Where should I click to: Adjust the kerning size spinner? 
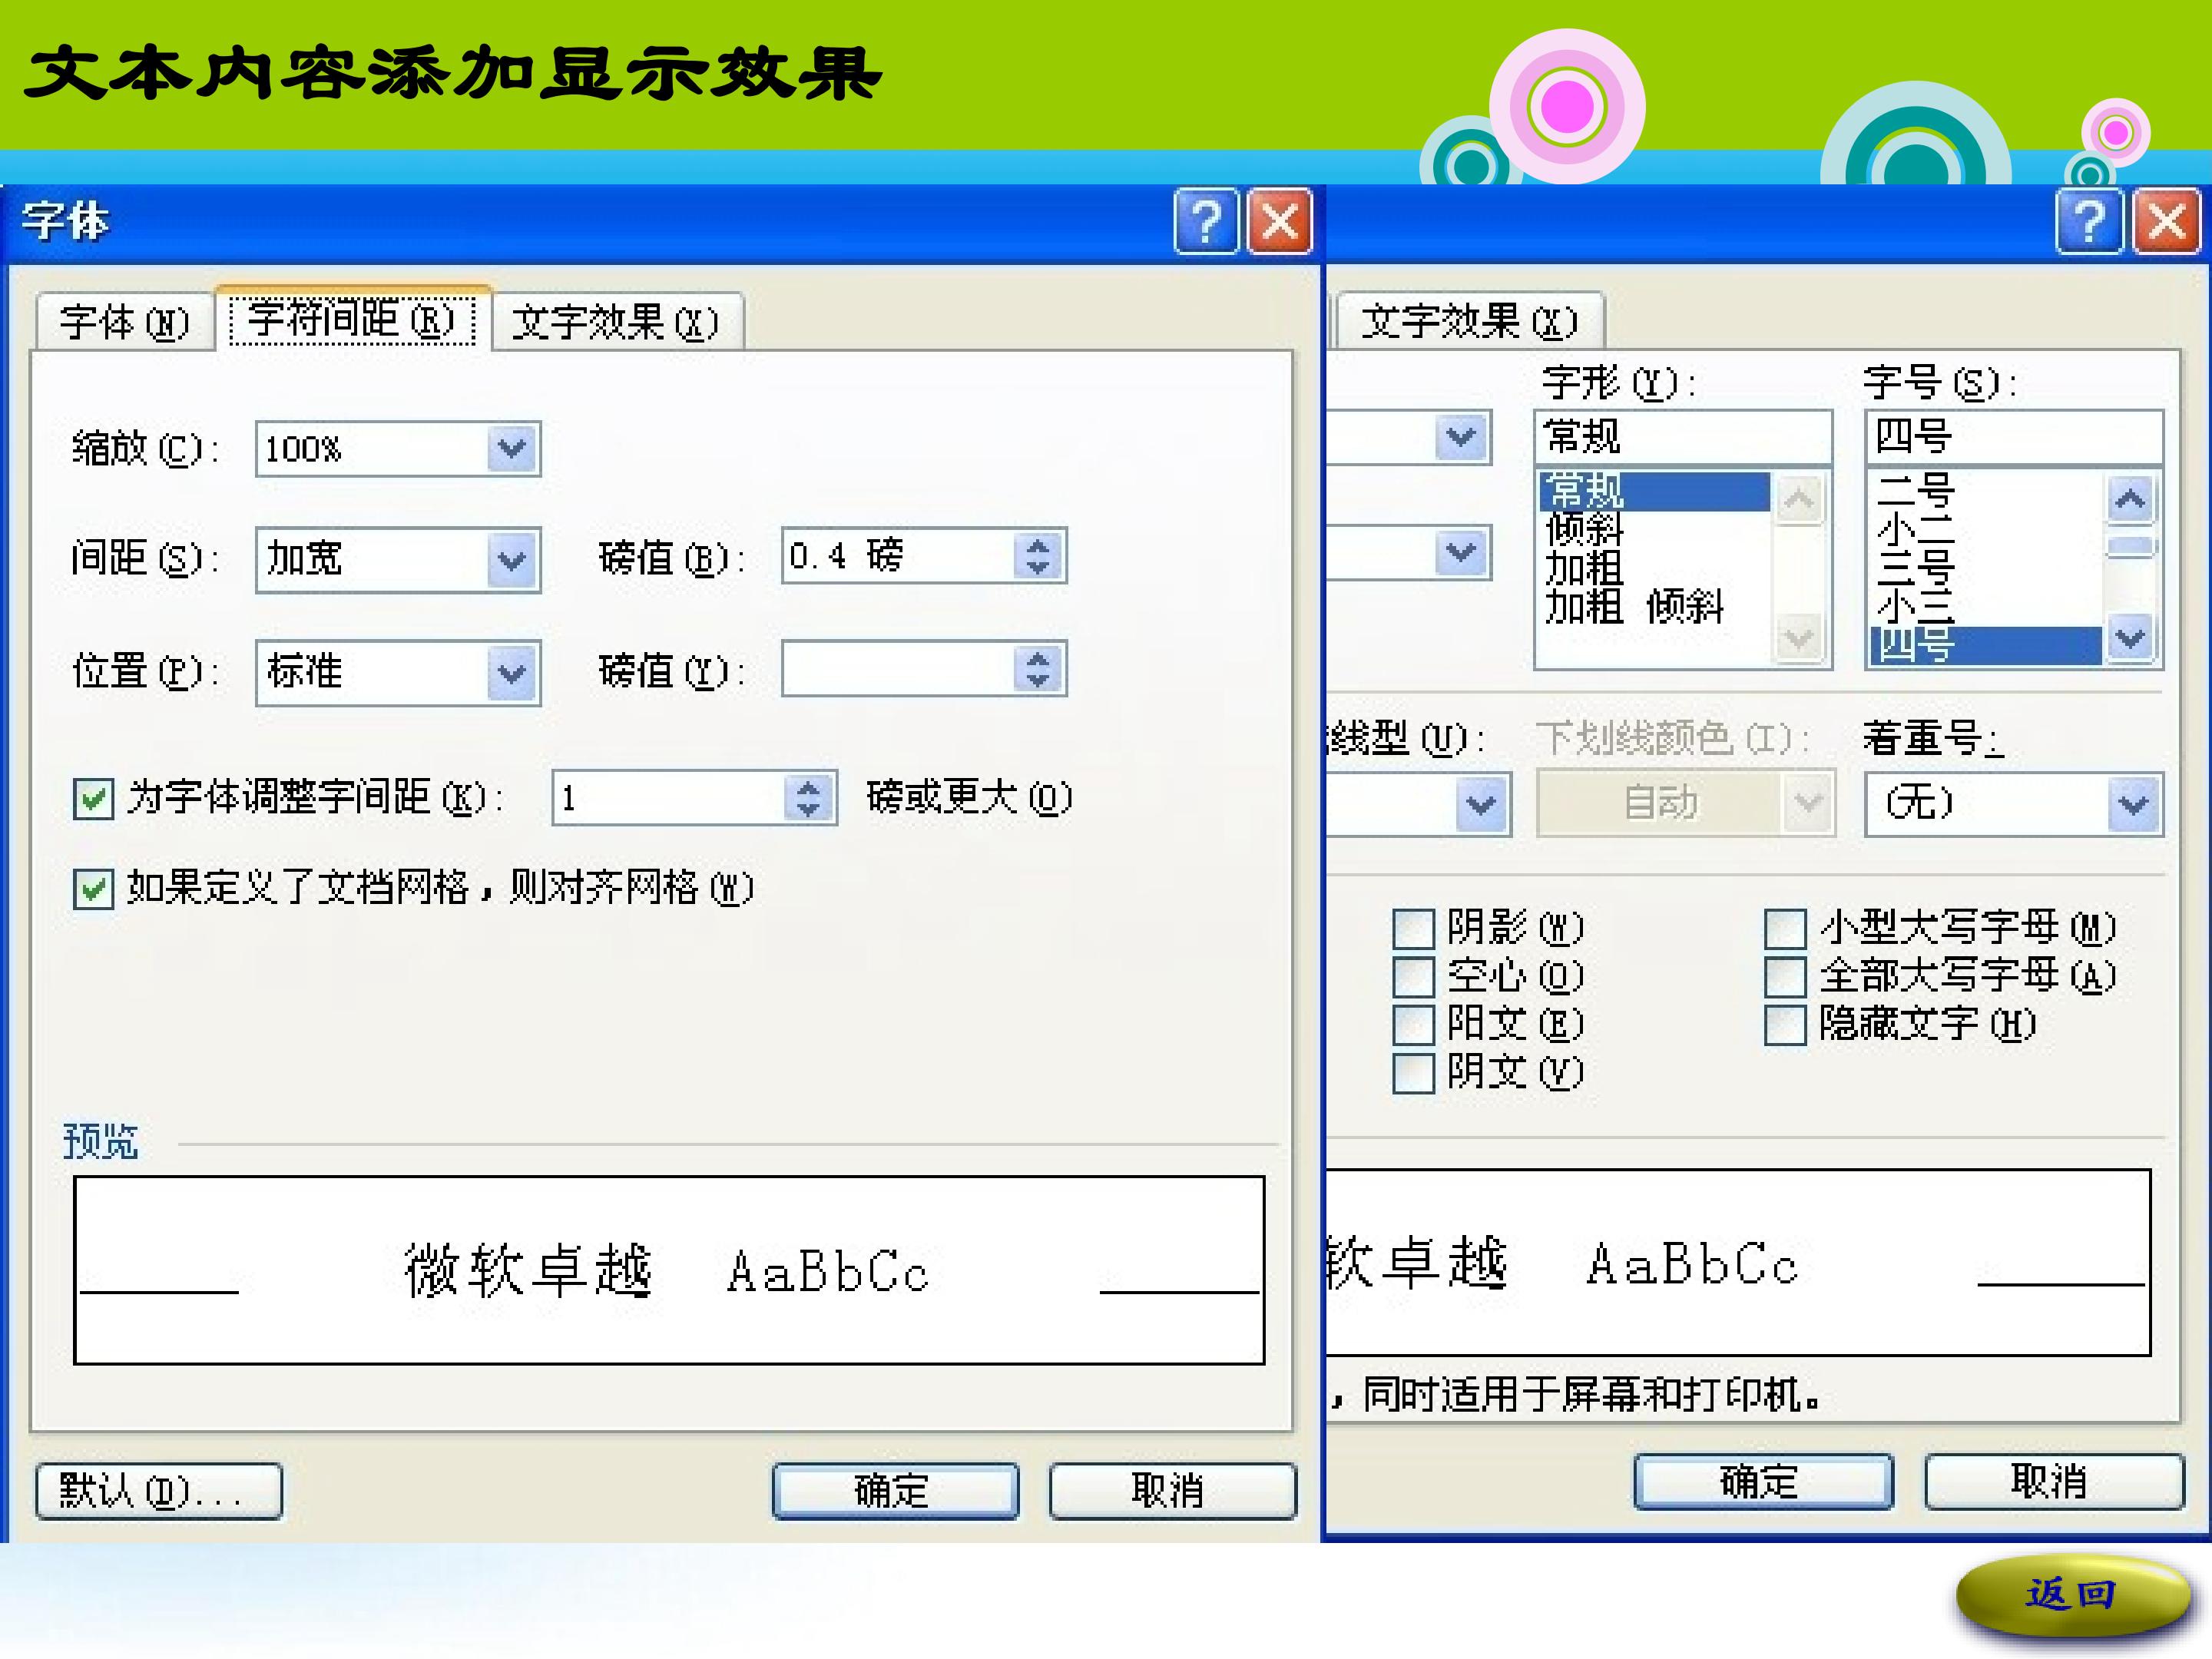tap(809, 798)
